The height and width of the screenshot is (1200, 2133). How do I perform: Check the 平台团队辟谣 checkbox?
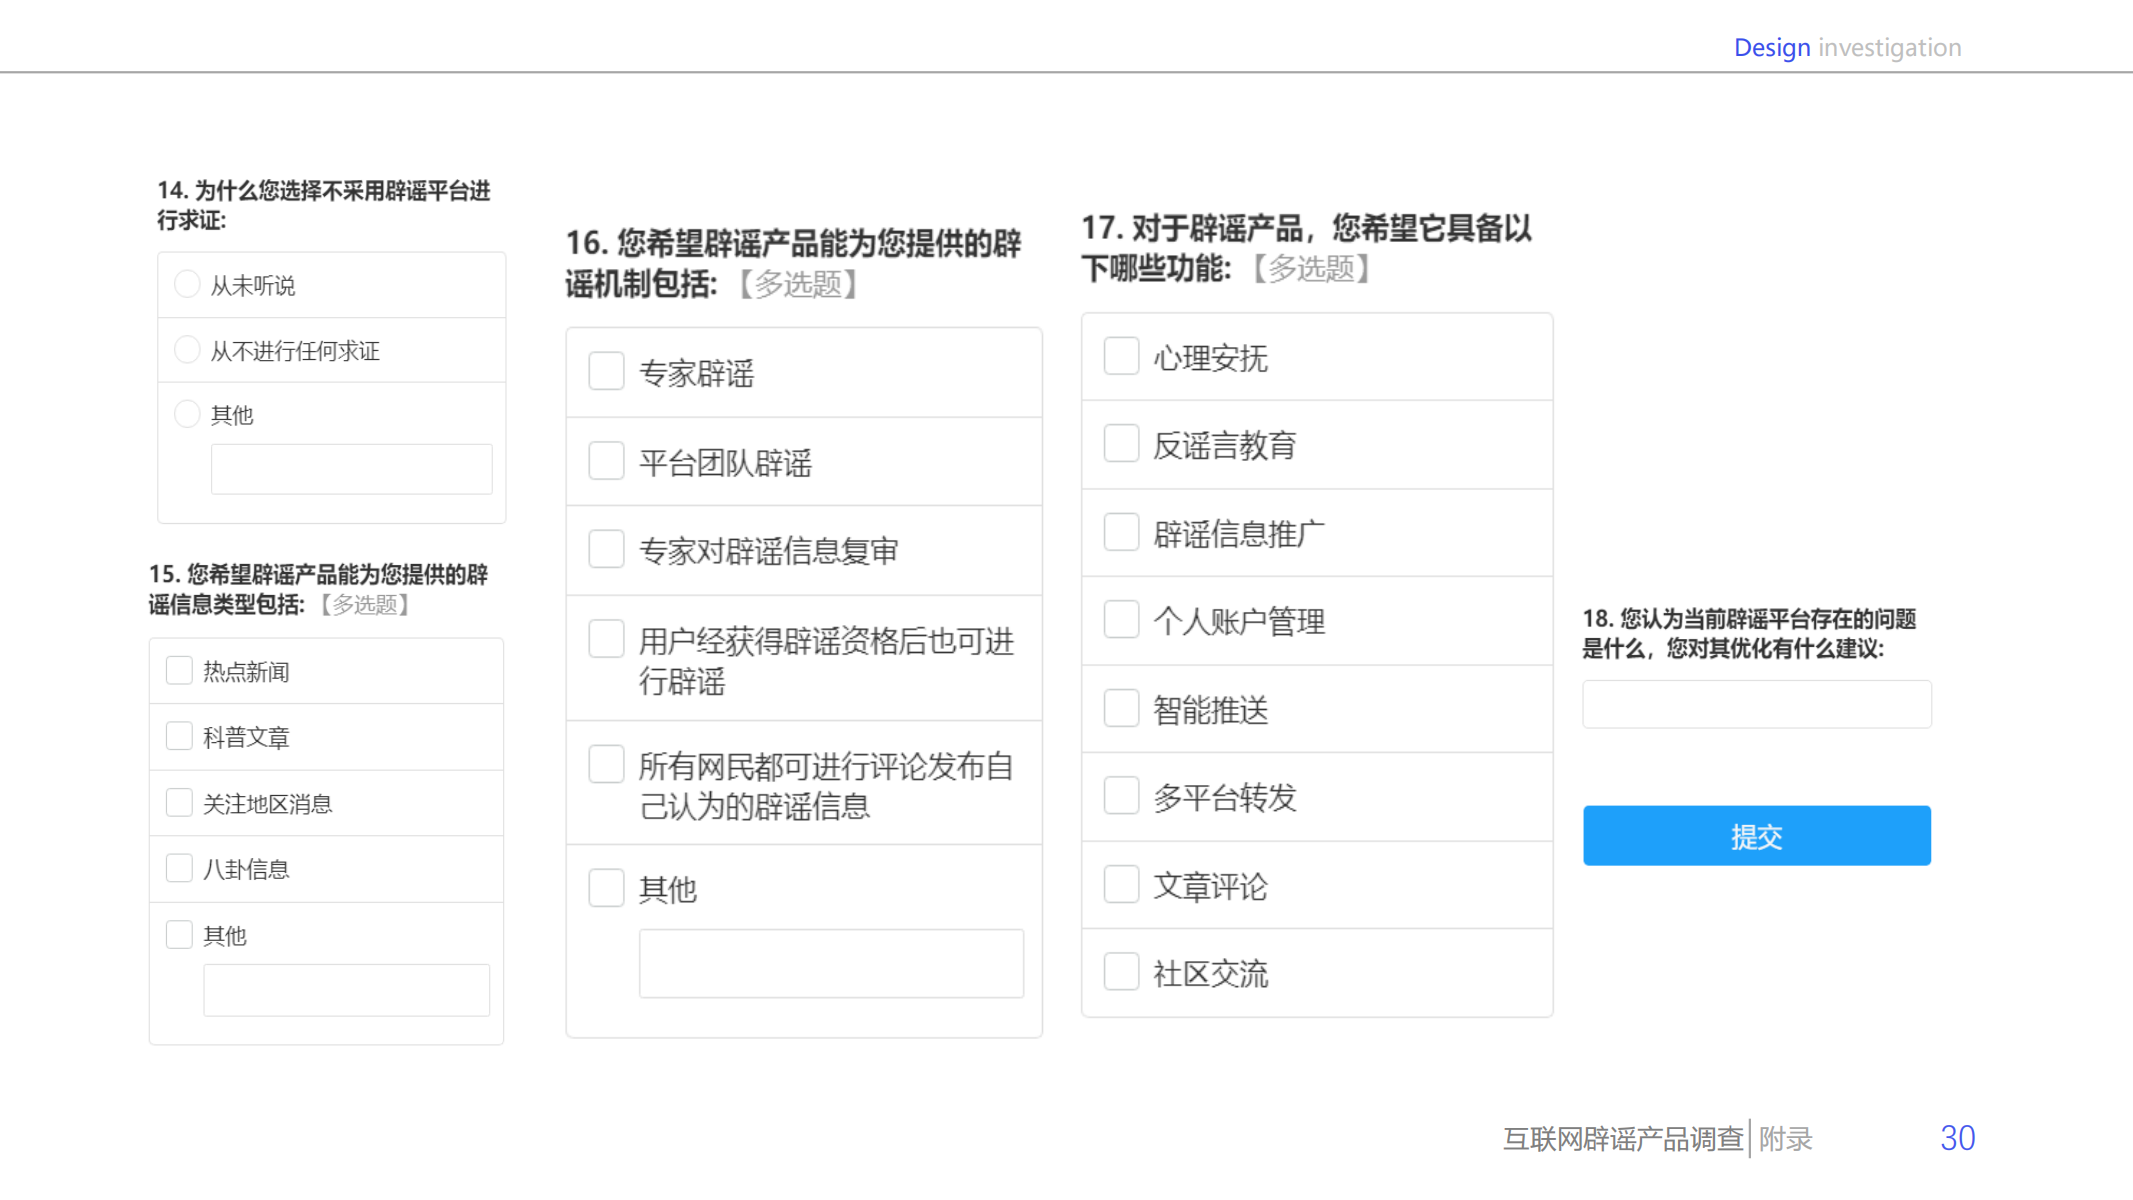pyautogui.click(x=605, y=460)
